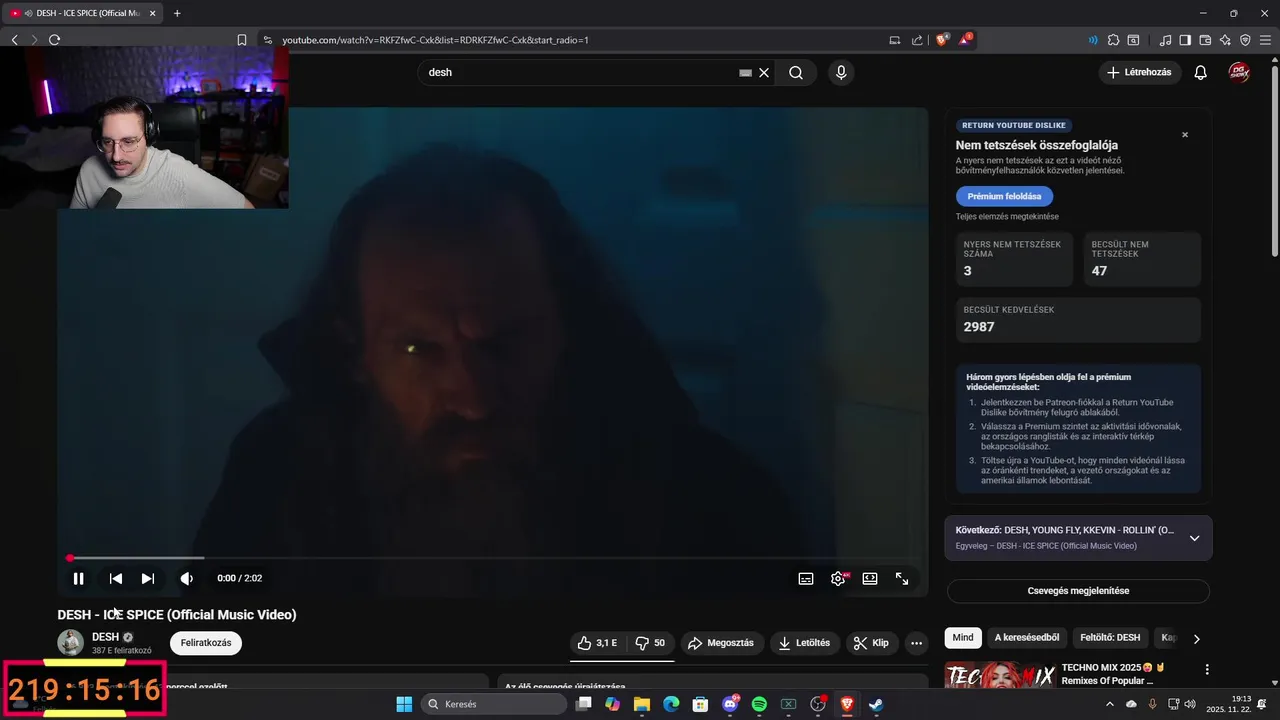1280x720 pixels.
Task: Open DESH channel avatar
Action: point(70,643)
